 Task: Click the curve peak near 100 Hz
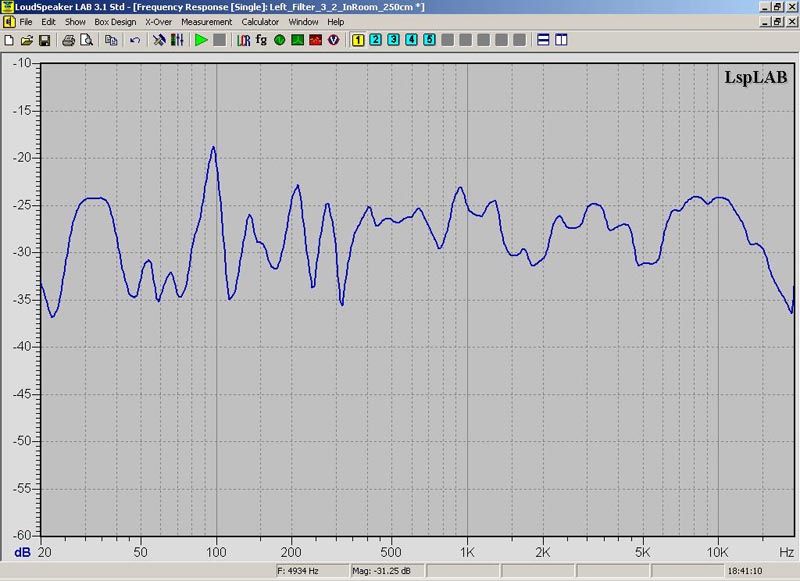[x=213, y=147]
